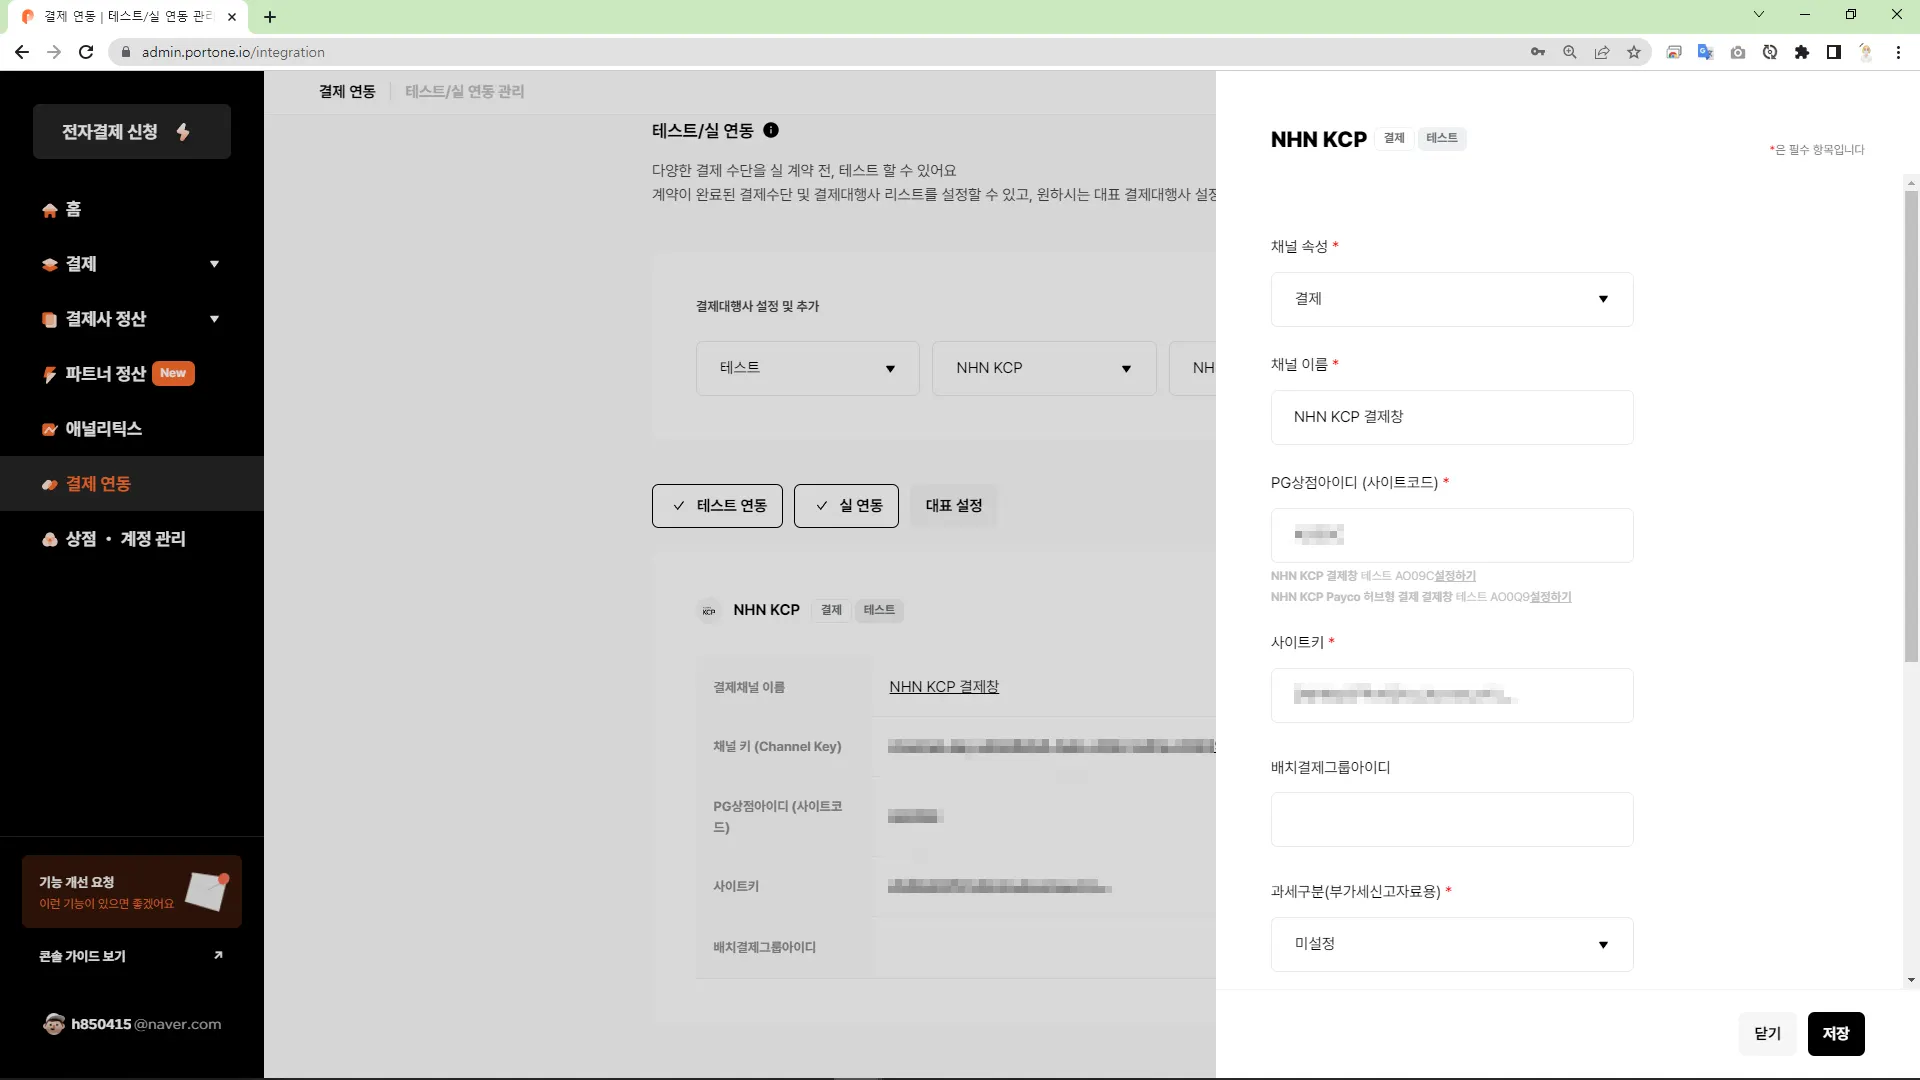Open 상점 · 계정 관리 menu item
Screen dimensions: 1920x1080
[x=125, y=539]
